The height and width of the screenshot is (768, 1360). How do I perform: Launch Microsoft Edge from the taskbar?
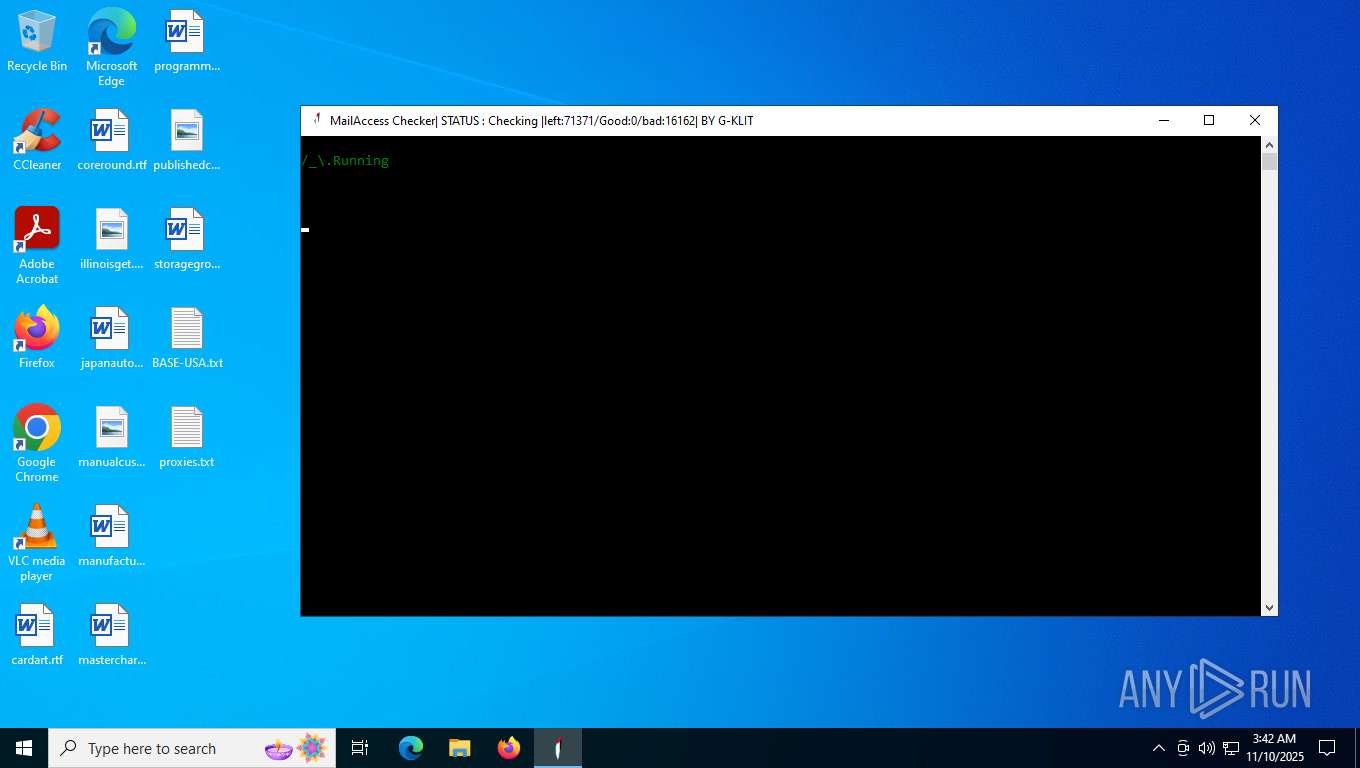411,748
